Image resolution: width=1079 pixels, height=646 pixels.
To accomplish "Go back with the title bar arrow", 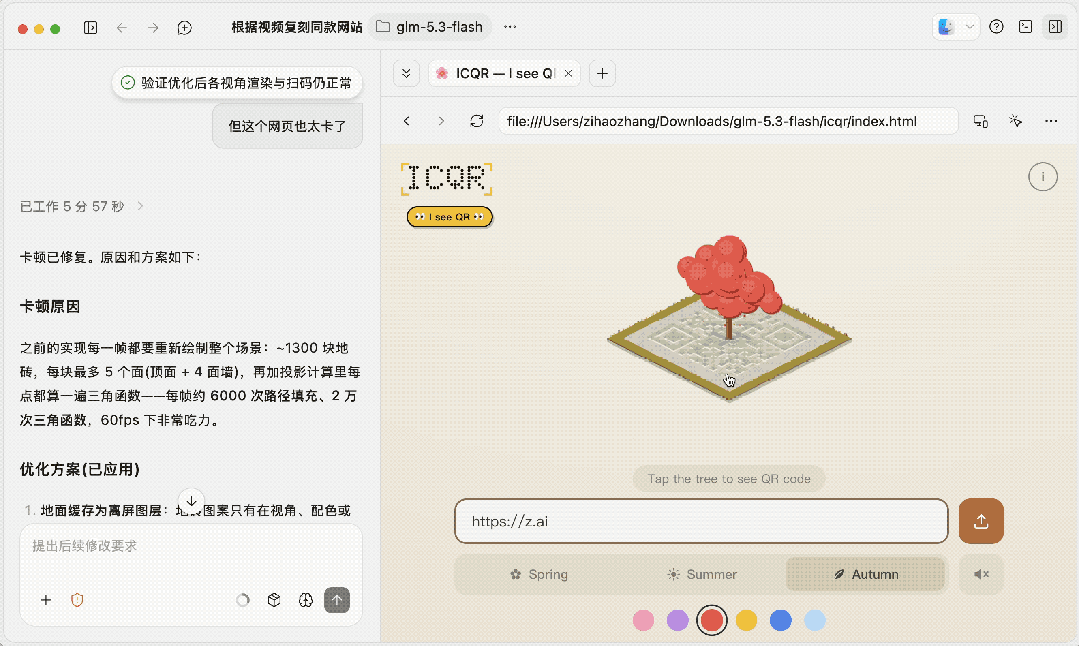I will pos(122,28).
